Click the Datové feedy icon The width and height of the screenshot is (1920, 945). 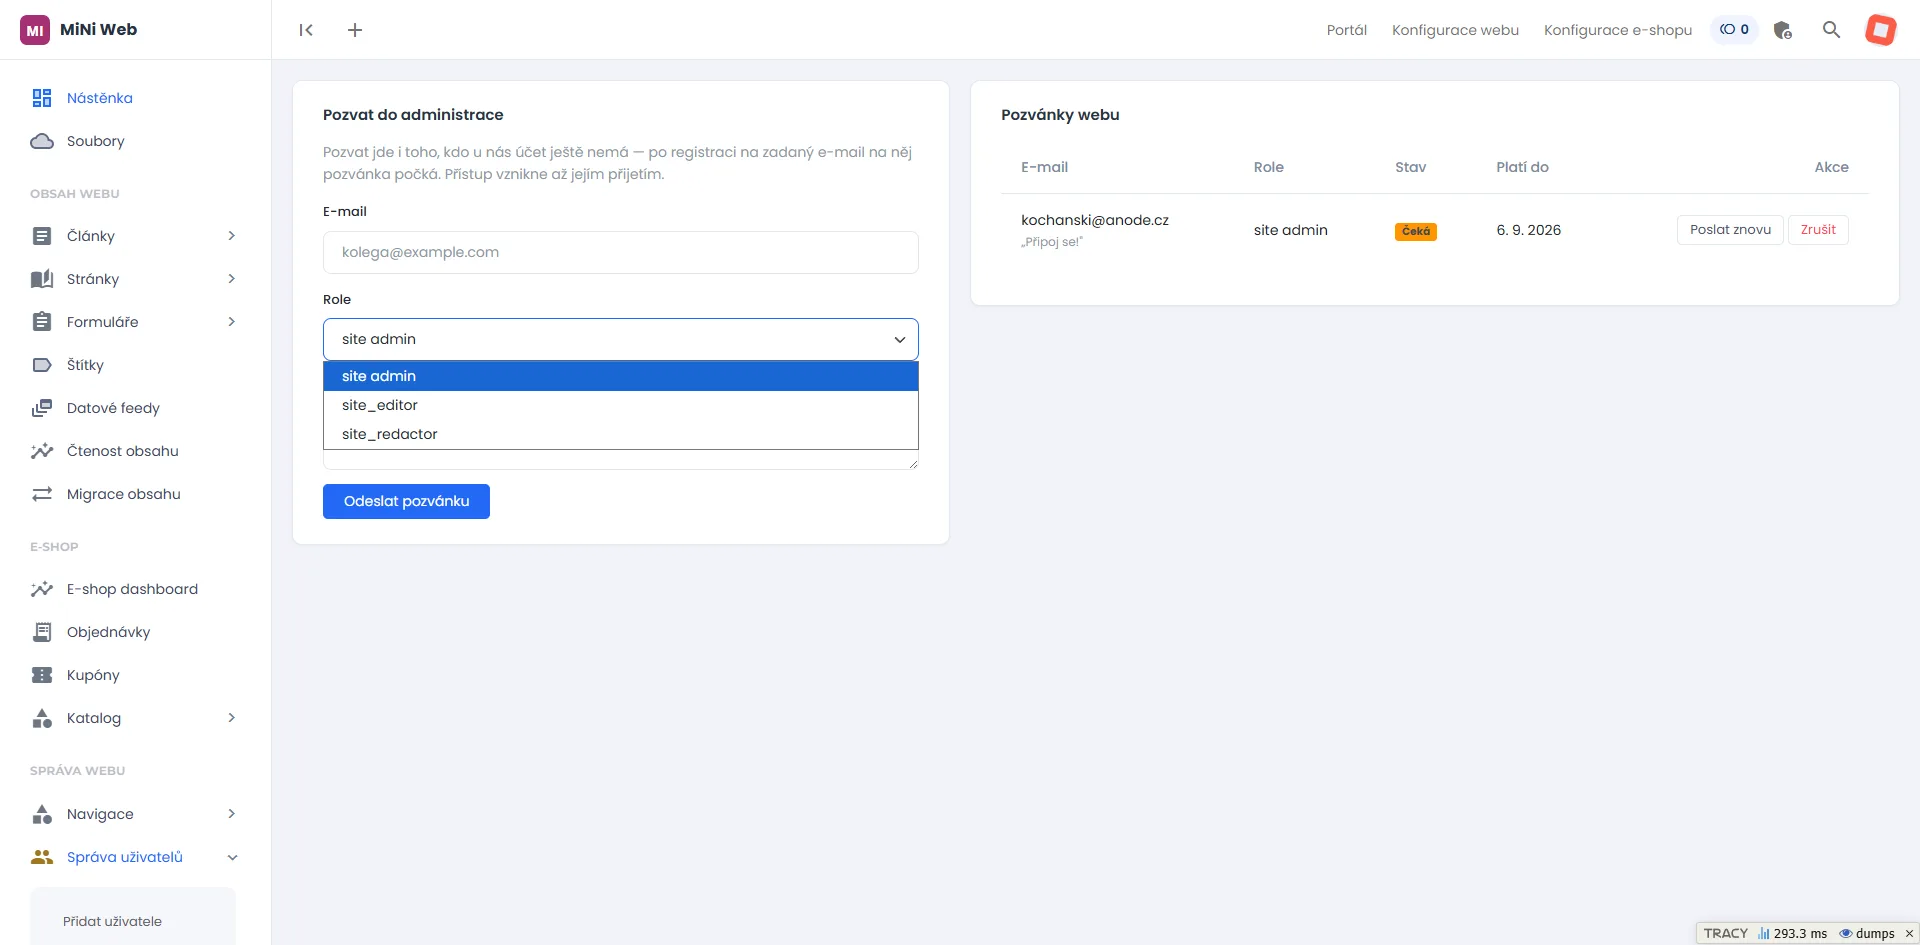click(x=42, y=408)
